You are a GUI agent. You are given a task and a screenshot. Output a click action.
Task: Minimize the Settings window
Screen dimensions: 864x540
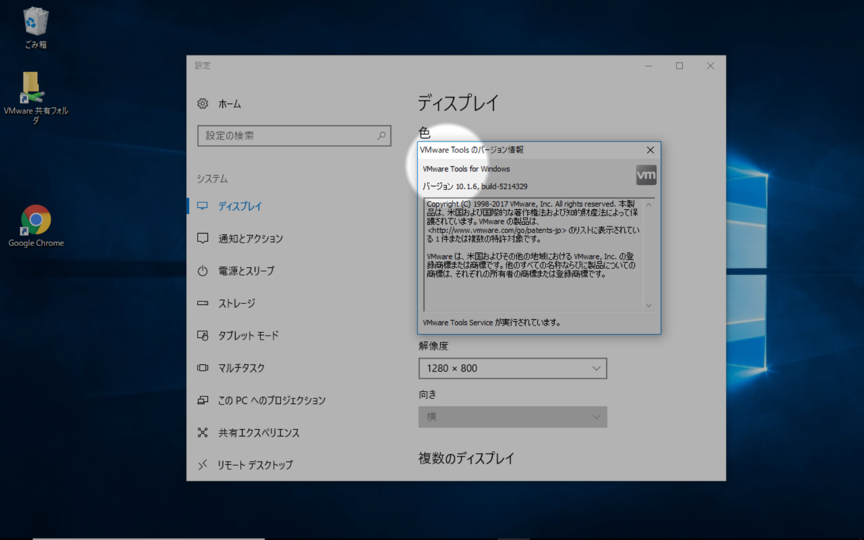649,66
